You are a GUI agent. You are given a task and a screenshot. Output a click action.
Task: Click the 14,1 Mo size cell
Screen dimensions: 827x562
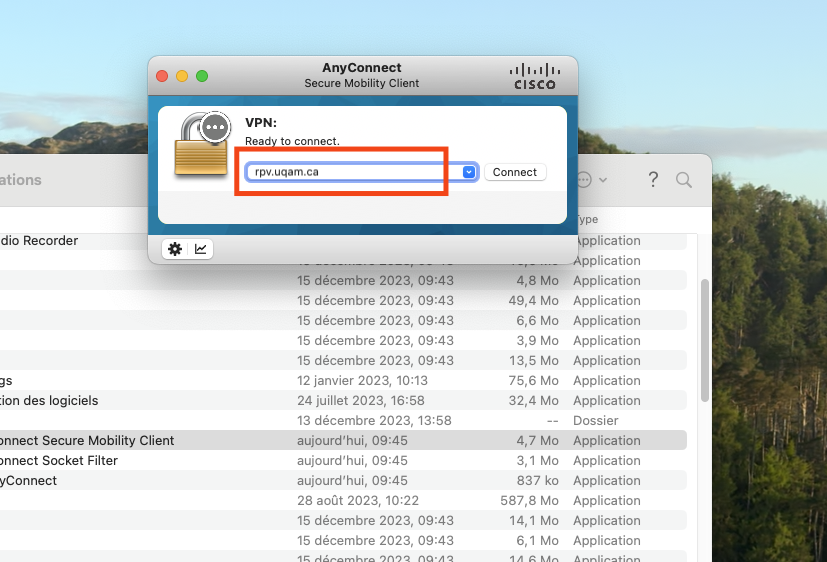click(533, 520)
